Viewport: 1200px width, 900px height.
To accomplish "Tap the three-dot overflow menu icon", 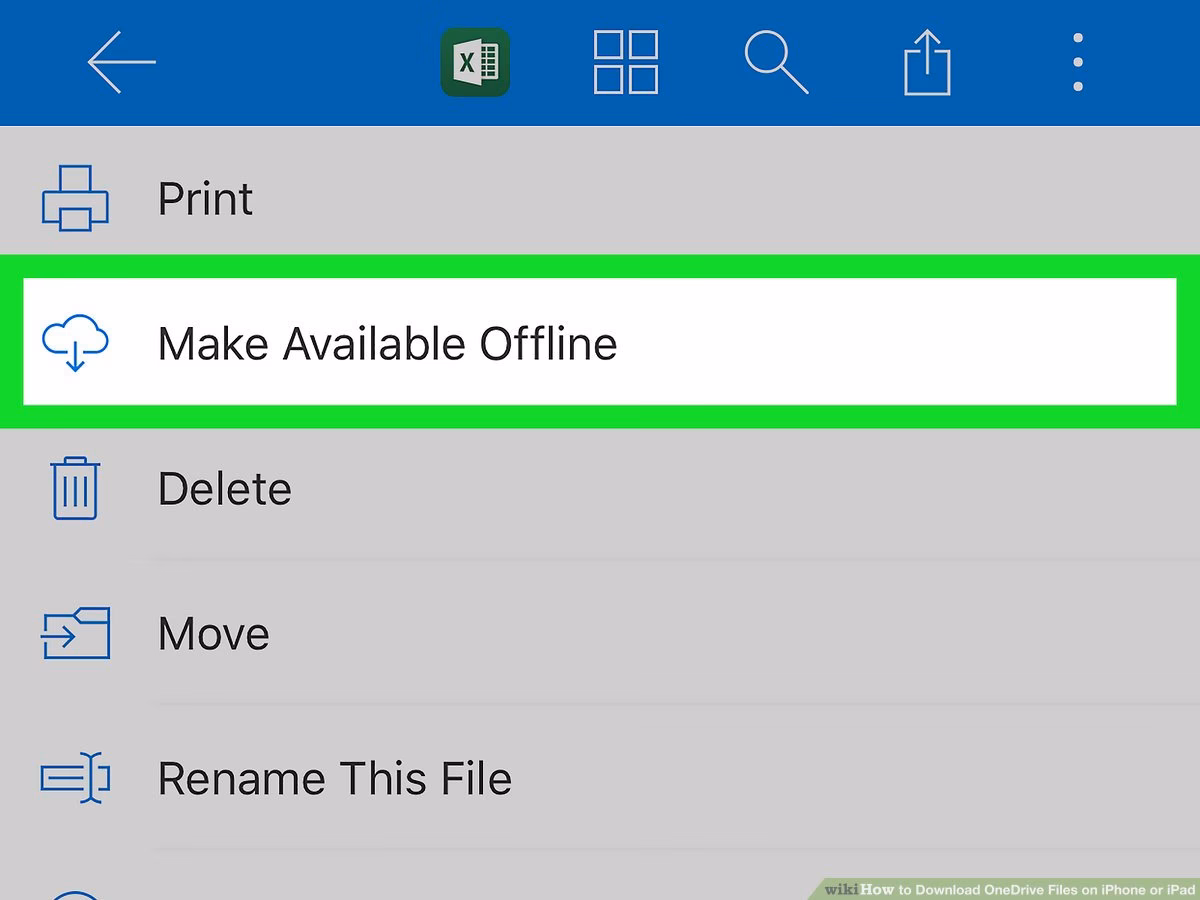I will coord(1077,60).
